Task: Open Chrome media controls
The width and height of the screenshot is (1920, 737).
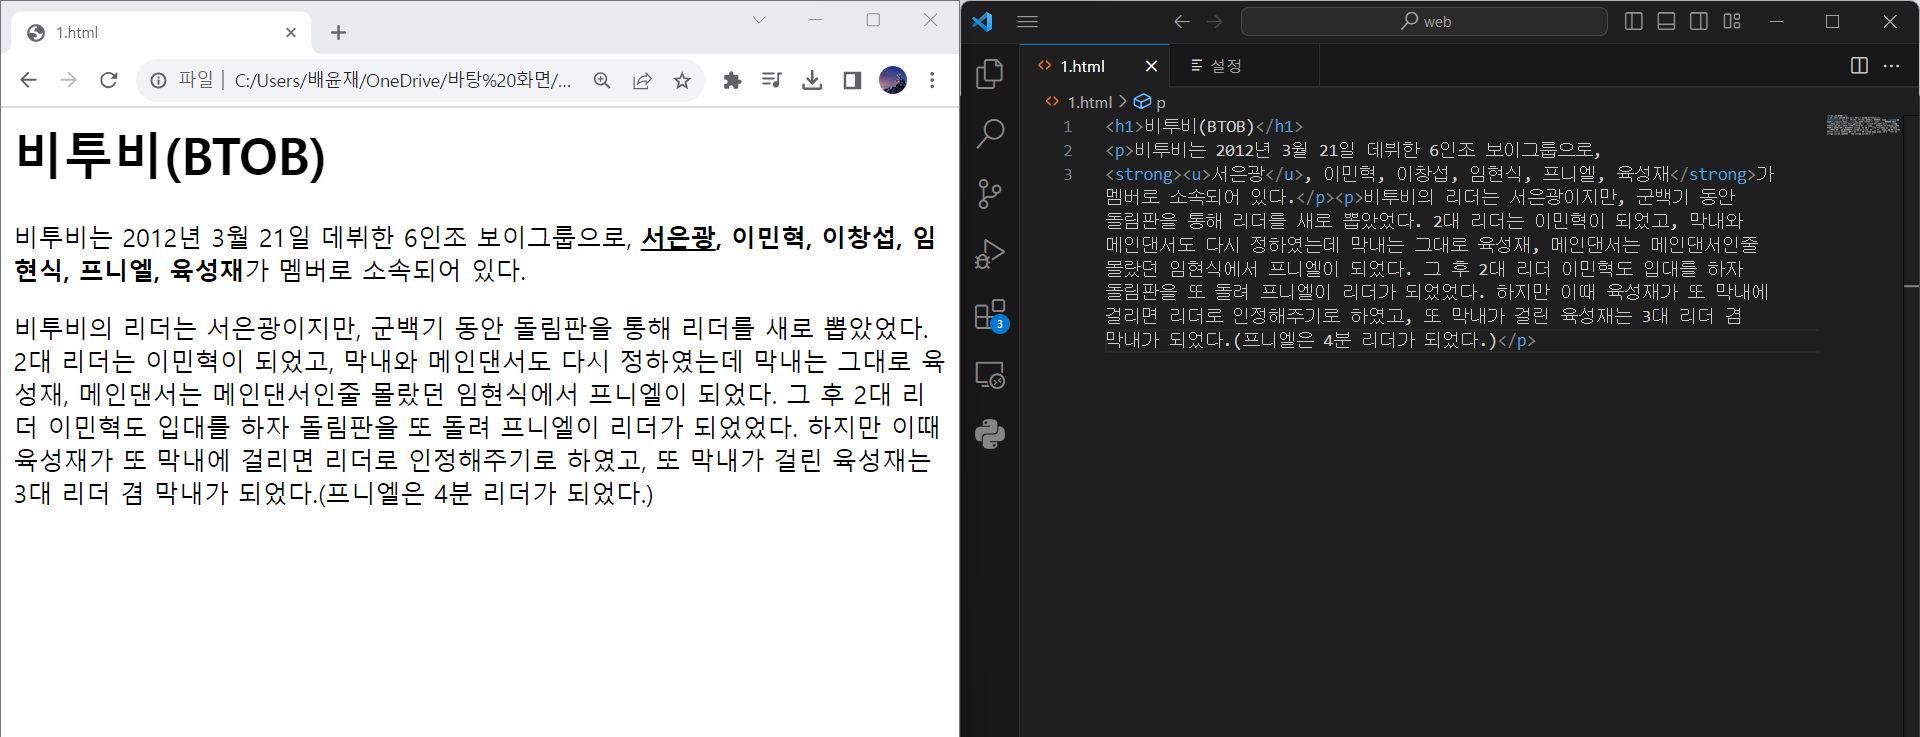Action: click(771, 80)
